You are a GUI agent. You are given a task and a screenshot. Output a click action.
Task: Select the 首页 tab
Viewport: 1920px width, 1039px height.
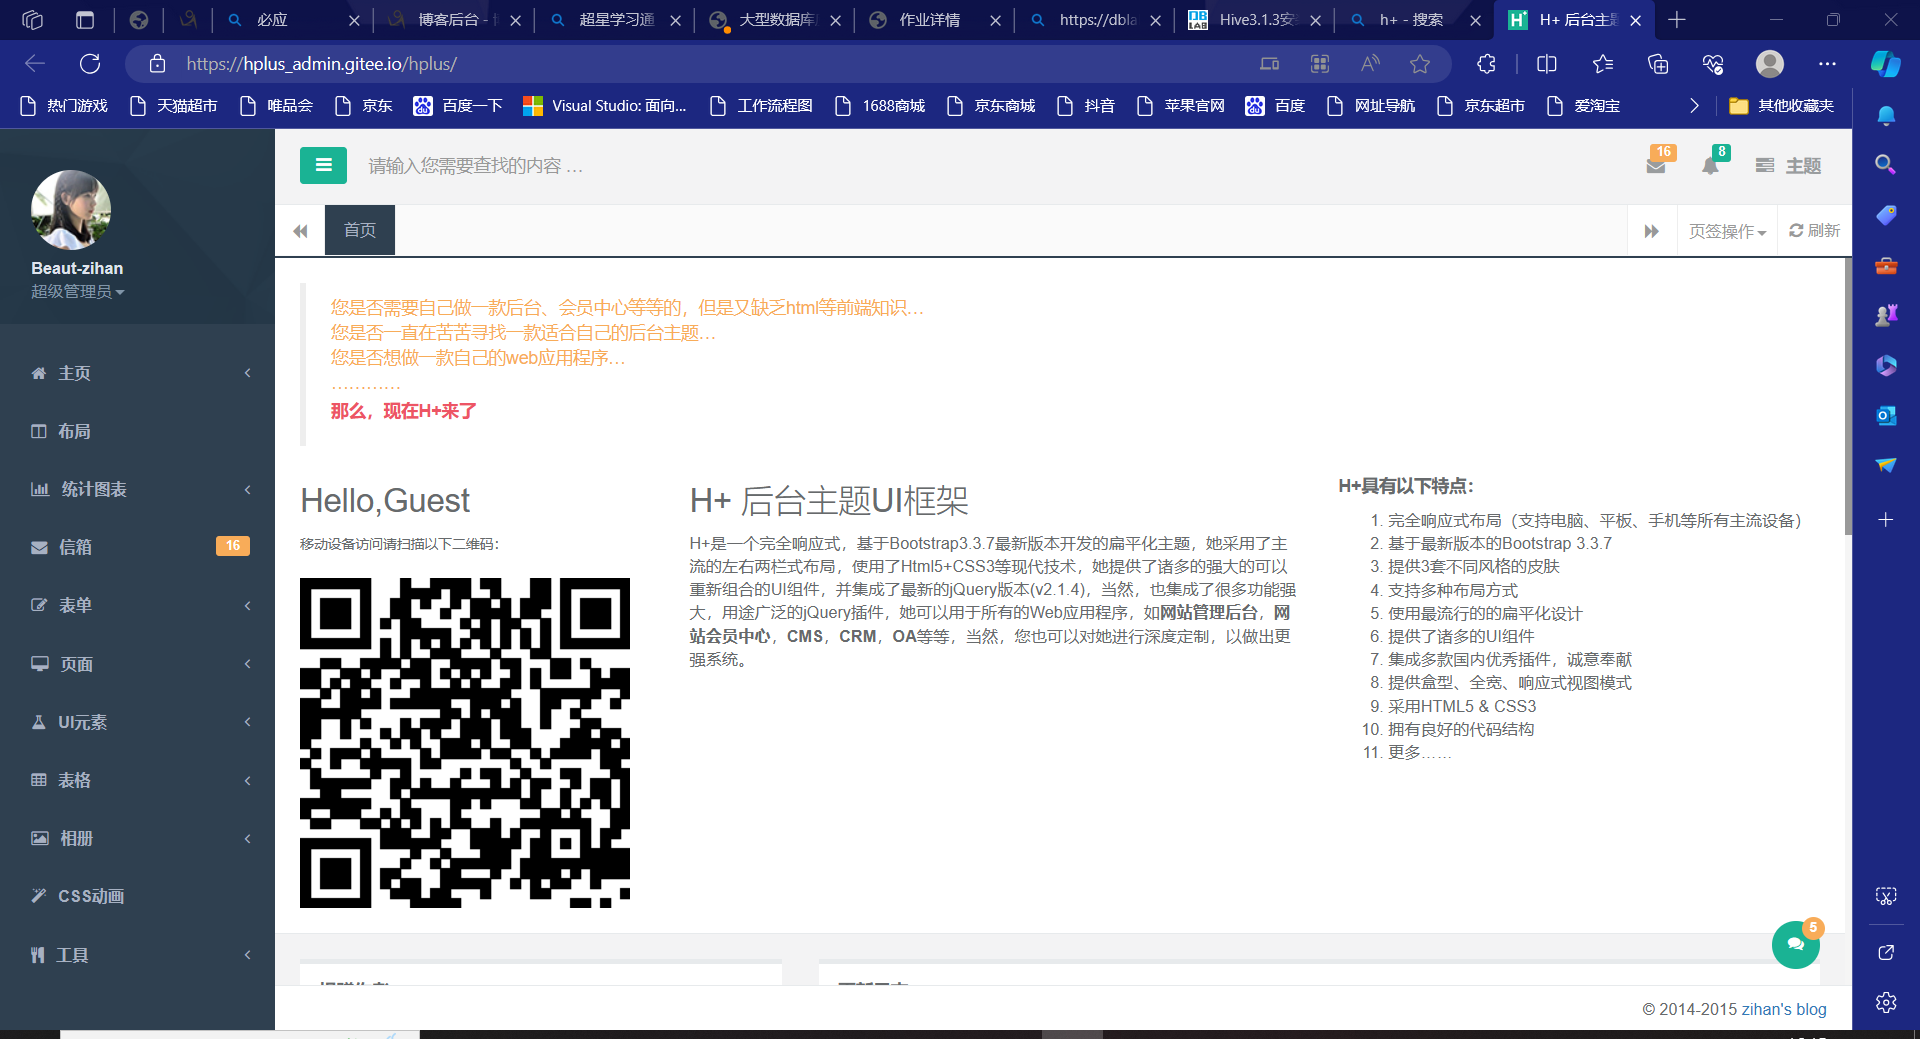click(360, 230)
